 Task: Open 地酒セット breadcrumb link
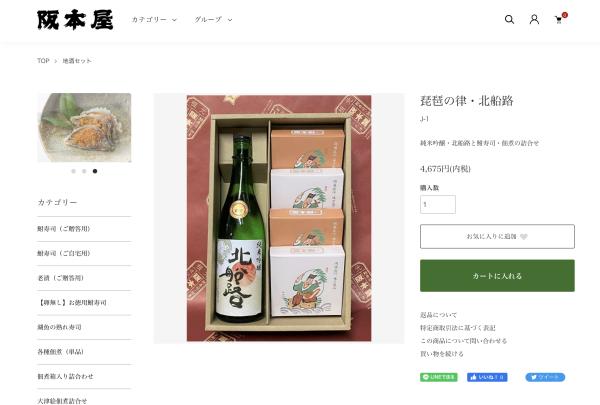(77, 60)
